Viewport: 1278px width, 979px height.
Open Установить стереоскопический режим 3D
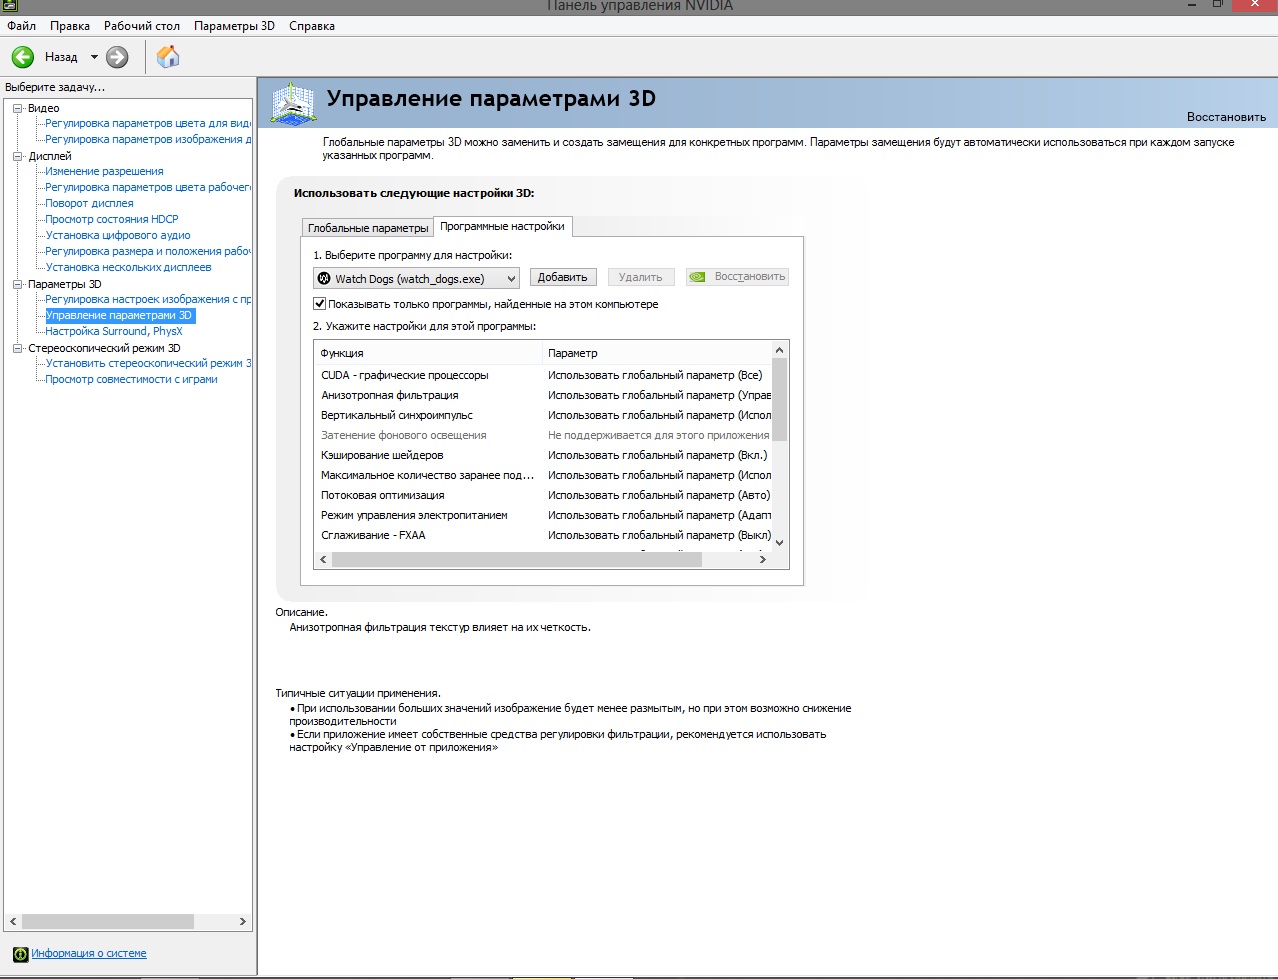tap(148, 364)
